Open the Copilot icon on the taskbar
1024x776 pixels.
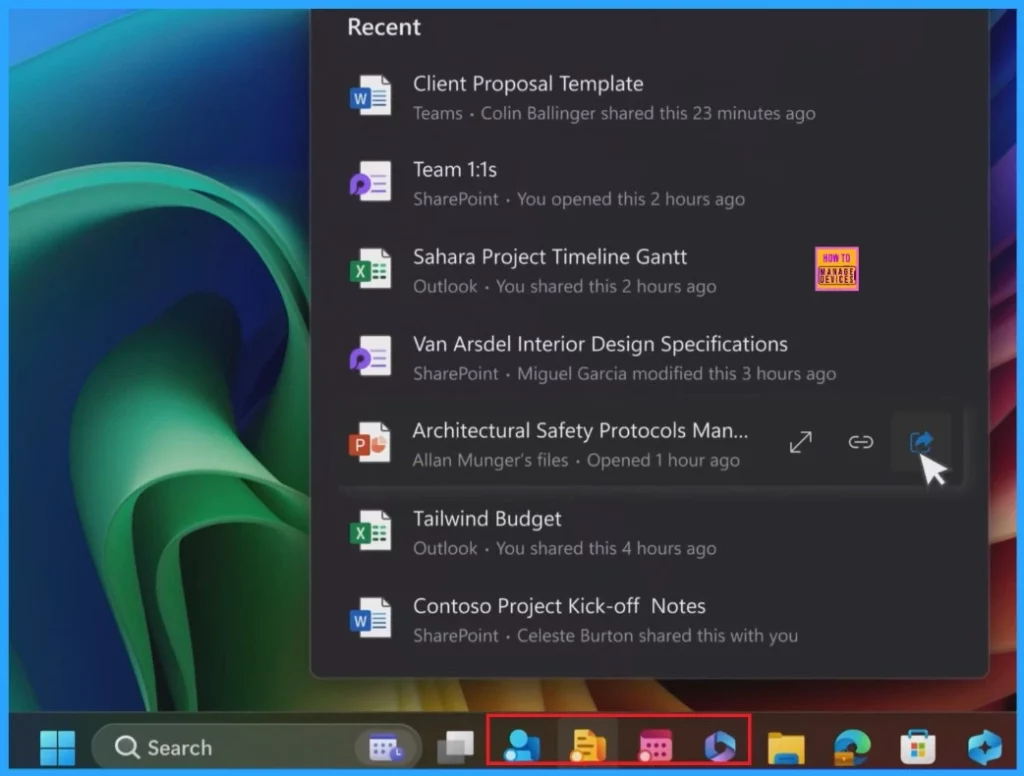(985, 747)
